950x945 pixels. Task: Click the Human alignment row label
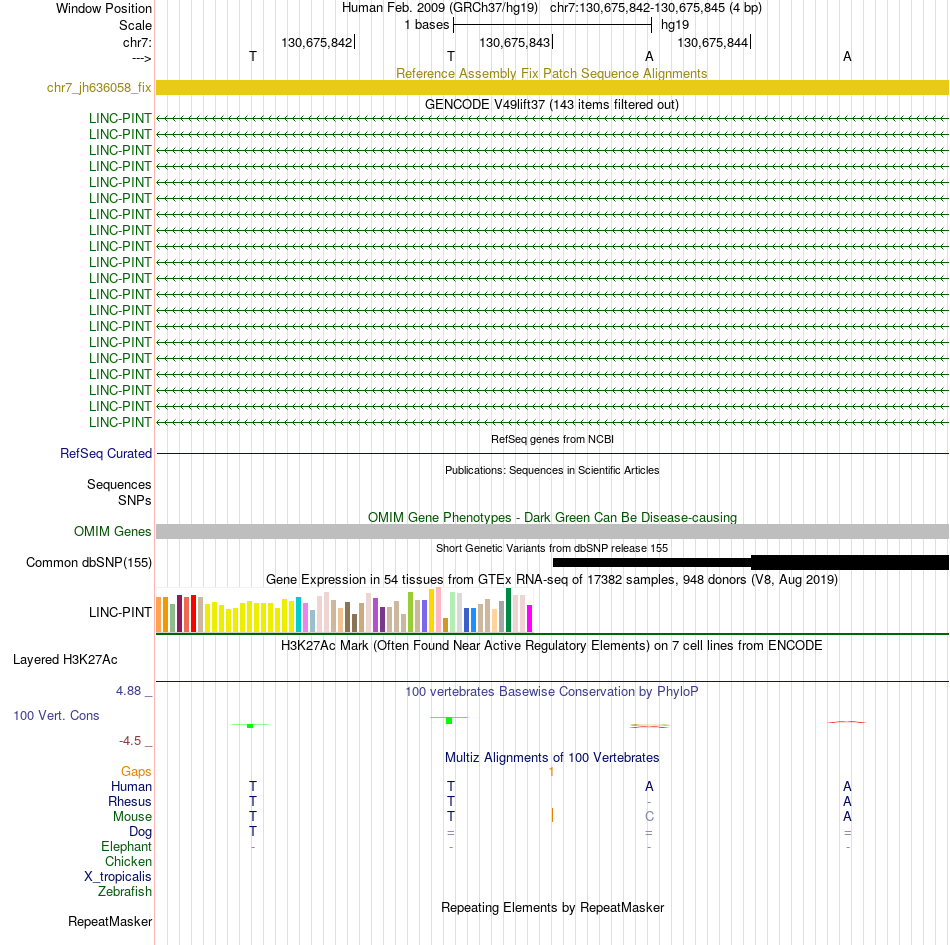[131, 787]
